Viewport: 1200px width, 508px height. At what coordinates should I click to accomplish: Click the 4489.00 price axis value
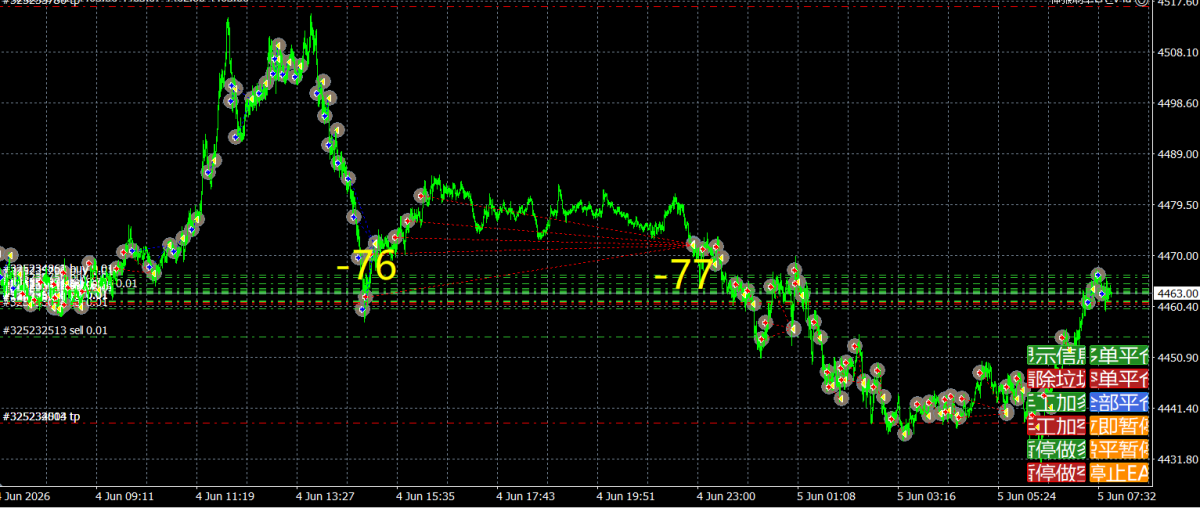pyautogui.click(x=1177, y=154)
